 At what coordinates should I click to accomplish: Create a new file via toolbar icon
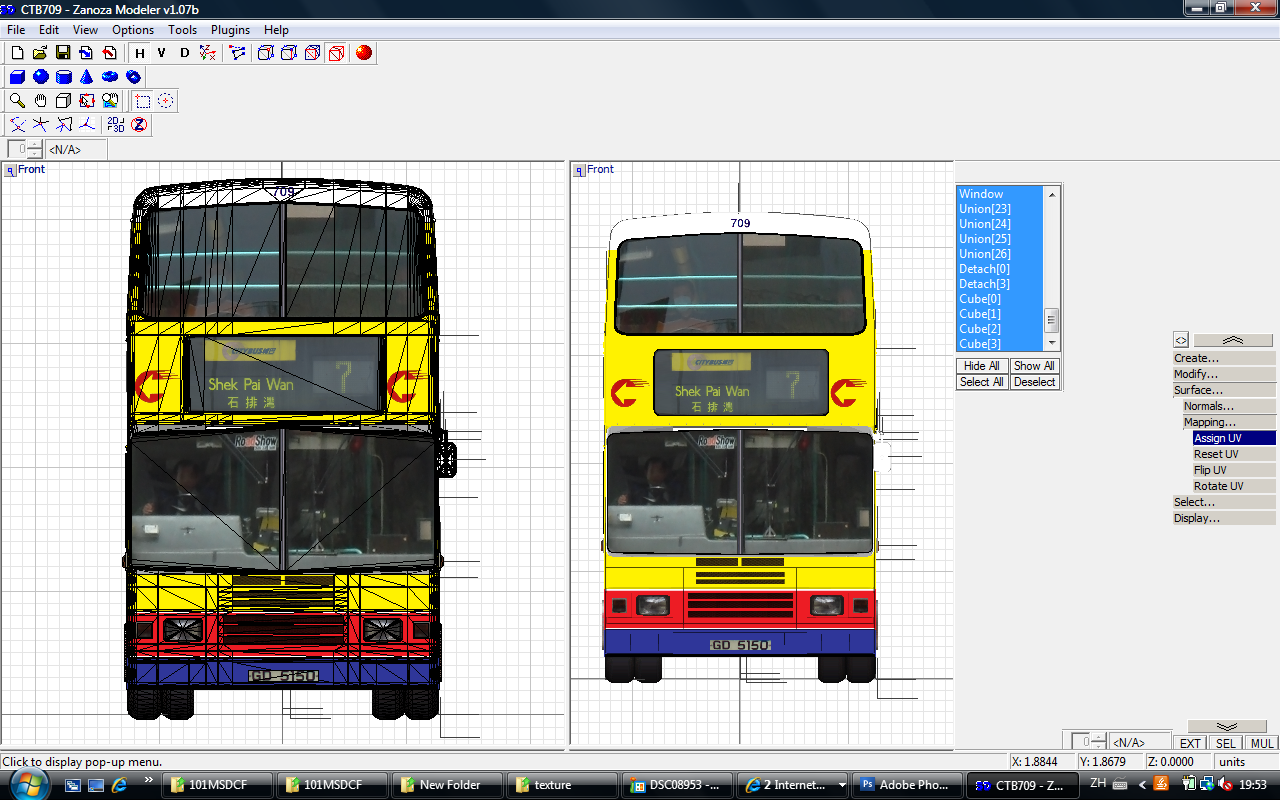point(17,53)
